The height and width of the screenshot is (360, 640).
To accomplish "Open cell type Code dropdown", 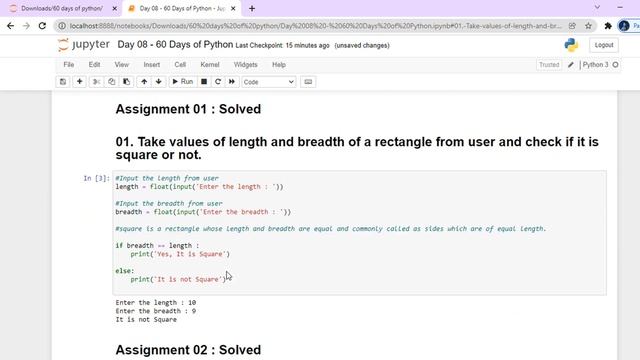I will pyautogui.click(x=268, y=82).
